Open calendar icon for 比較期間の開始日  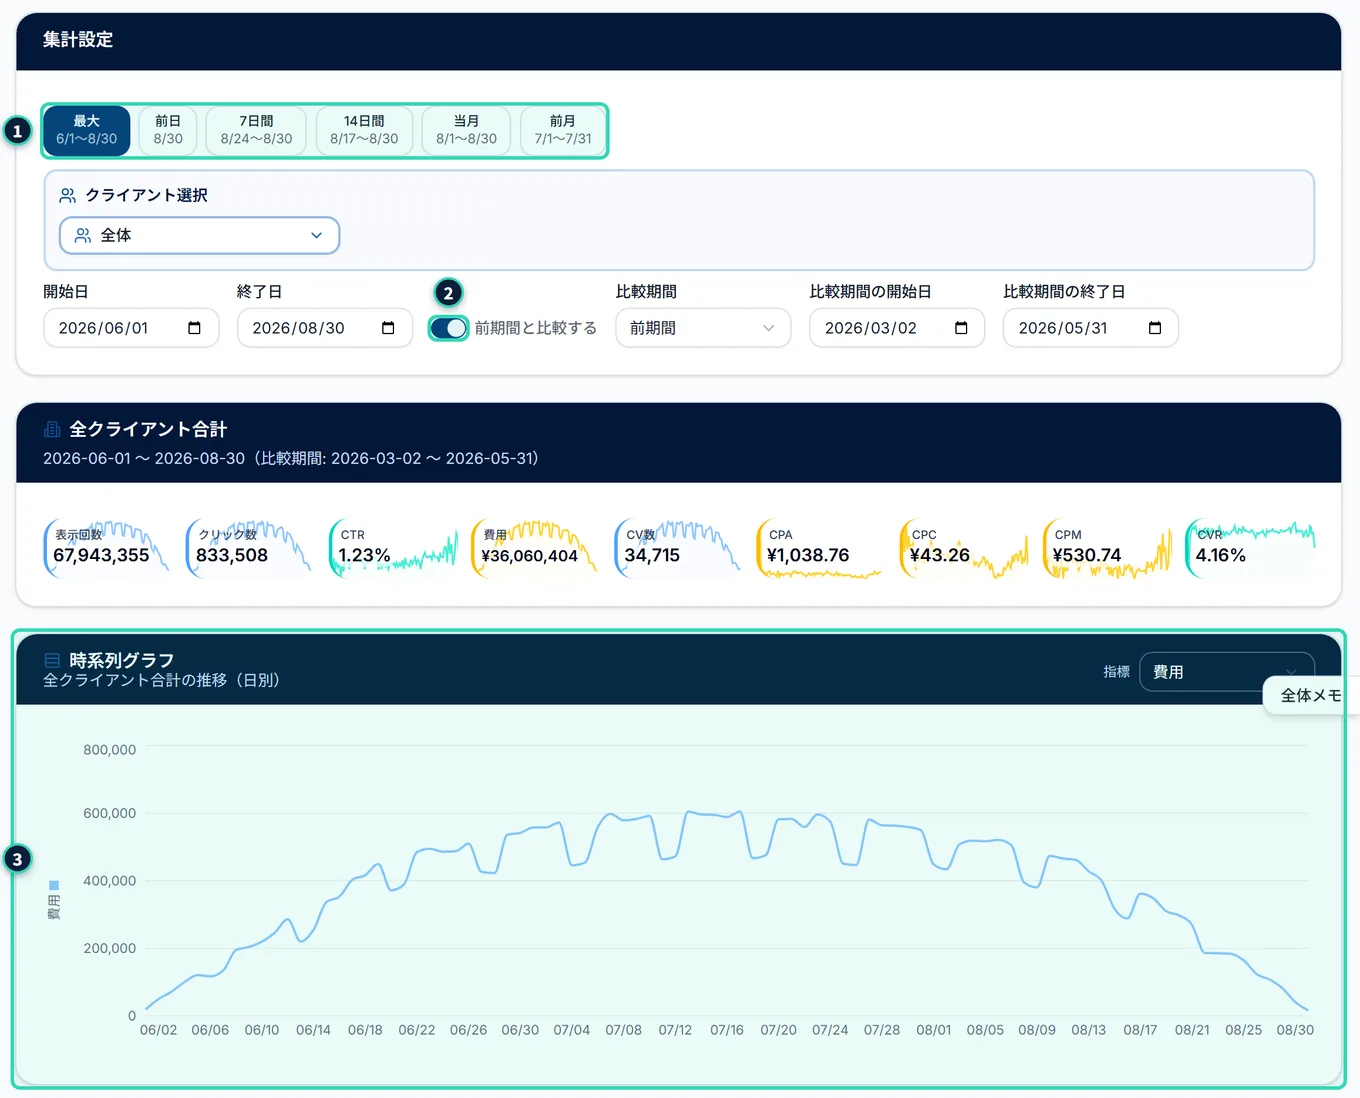coord(961,328)
